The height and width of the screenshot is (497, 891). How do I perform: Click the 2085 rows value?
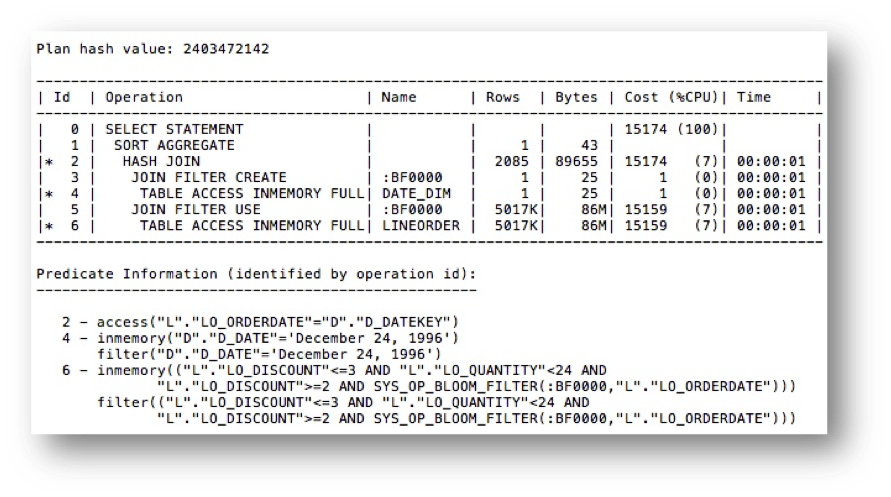511,161
